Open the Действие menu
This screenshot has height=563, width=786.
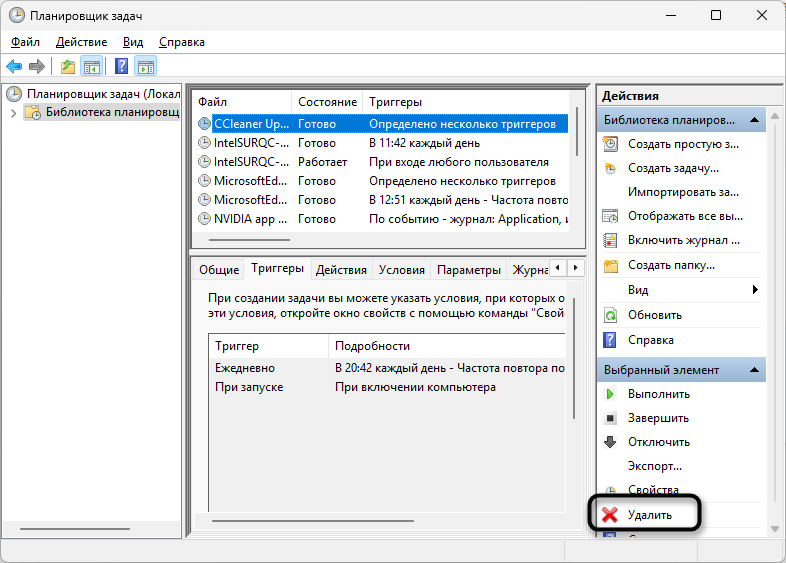coord(81,42)
